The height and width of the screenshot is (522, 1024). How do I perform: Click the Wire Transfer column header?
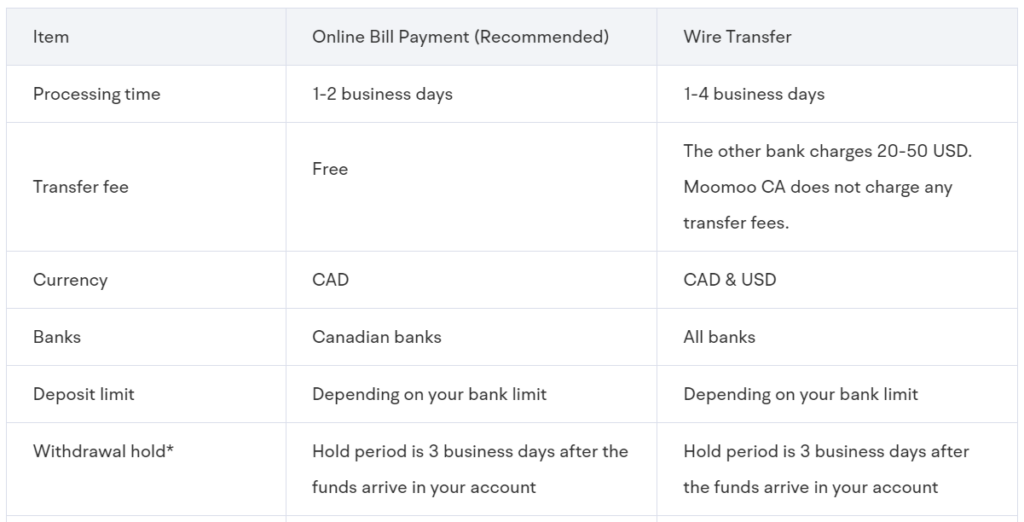click(737, 37)
